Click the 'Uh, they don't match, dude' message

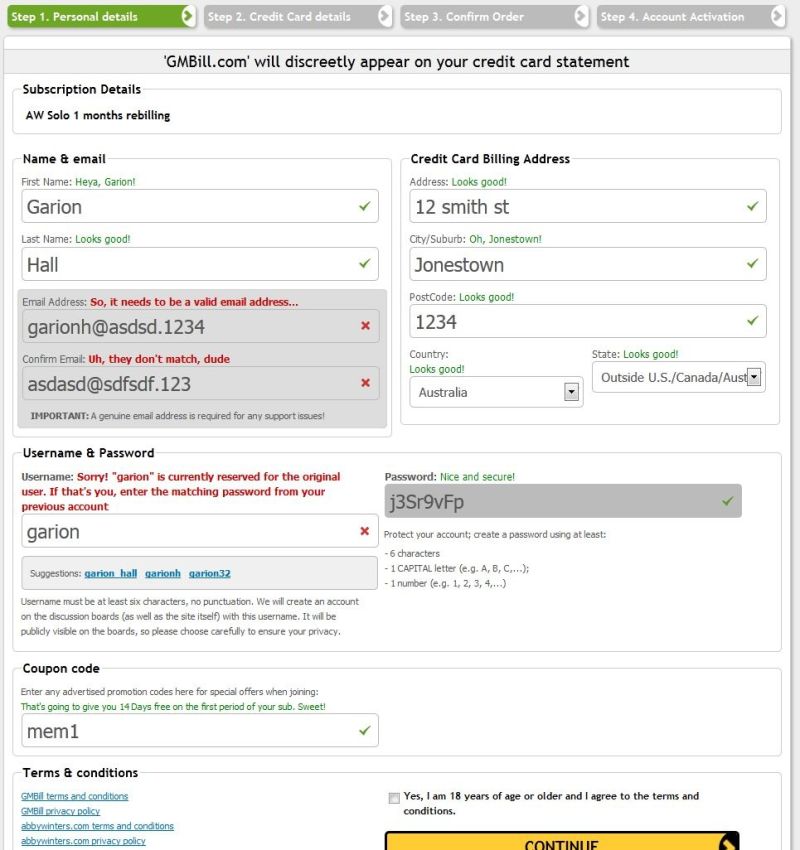[159, 359]
